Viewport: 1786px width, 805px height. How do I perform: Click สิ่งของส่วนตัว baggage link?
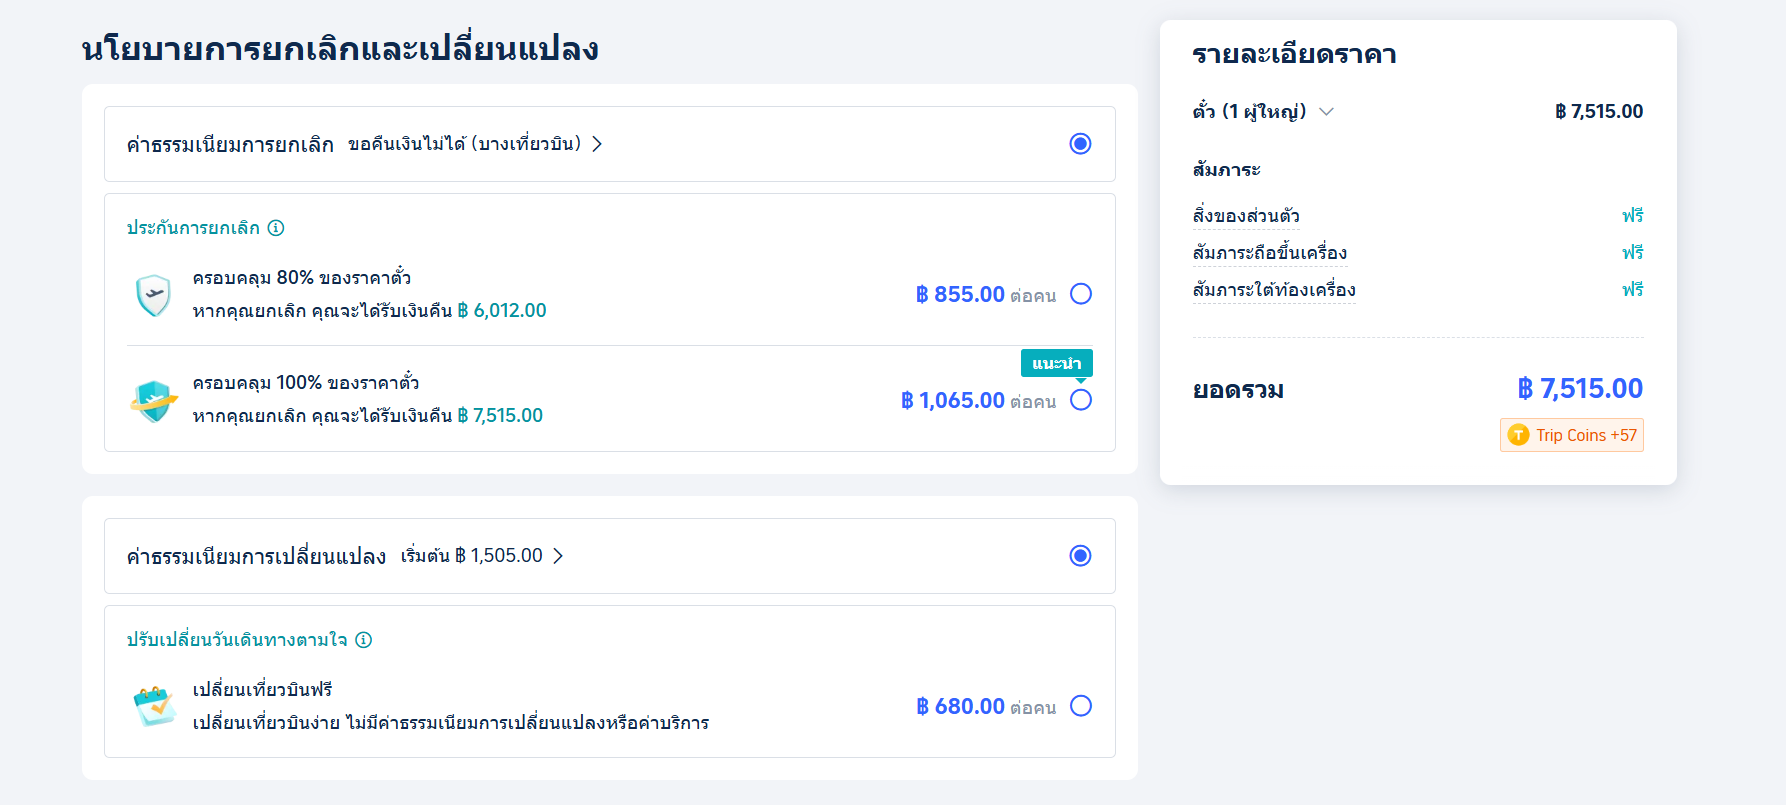[1246, 216]
